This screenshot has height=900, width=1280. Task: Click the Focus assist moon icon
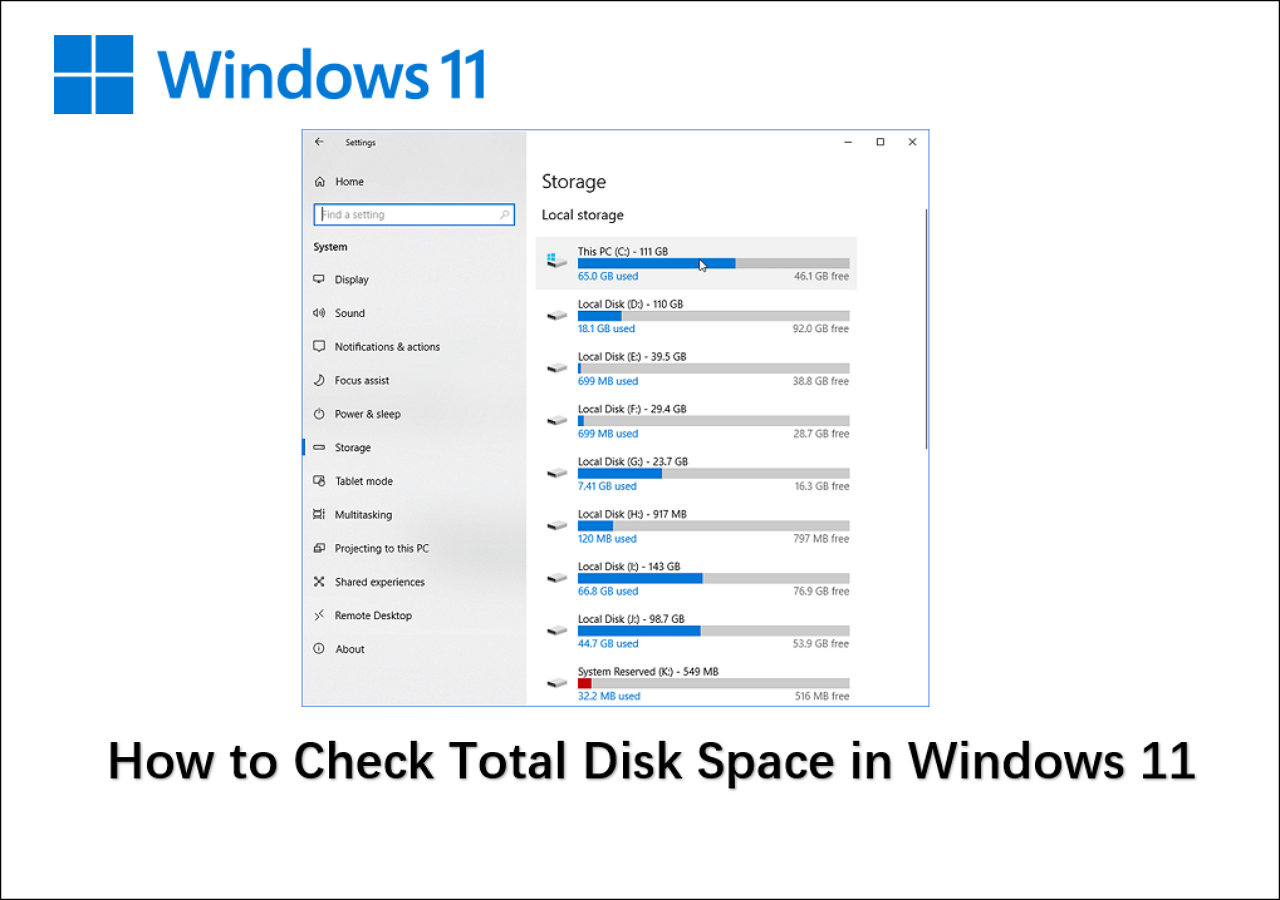tap(319, 380)
